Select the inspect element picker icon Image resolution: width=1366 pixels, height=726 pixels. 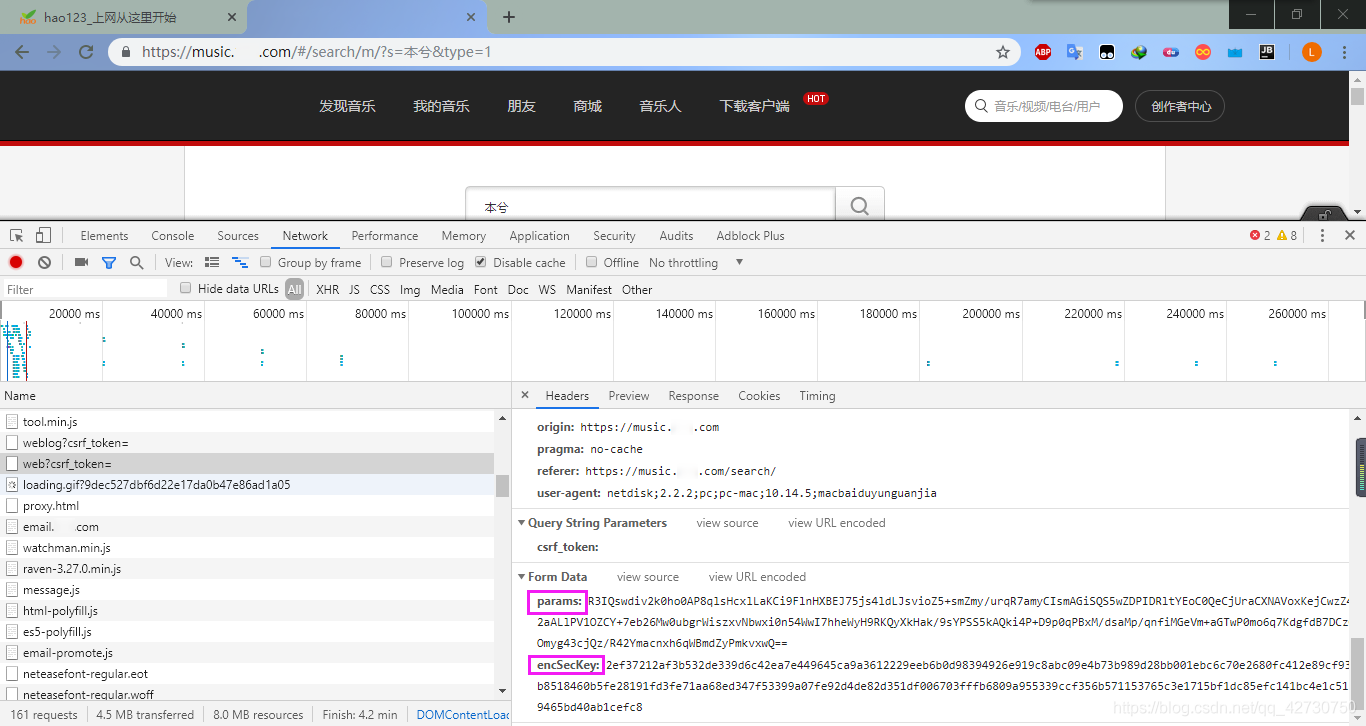[17, 236]
